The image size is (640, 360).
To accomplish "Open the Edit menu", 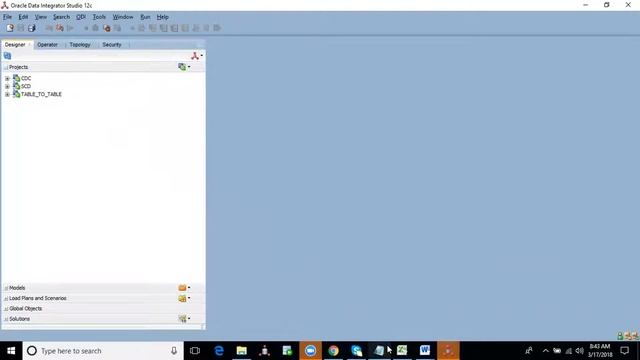I will [x=23, y=17].
